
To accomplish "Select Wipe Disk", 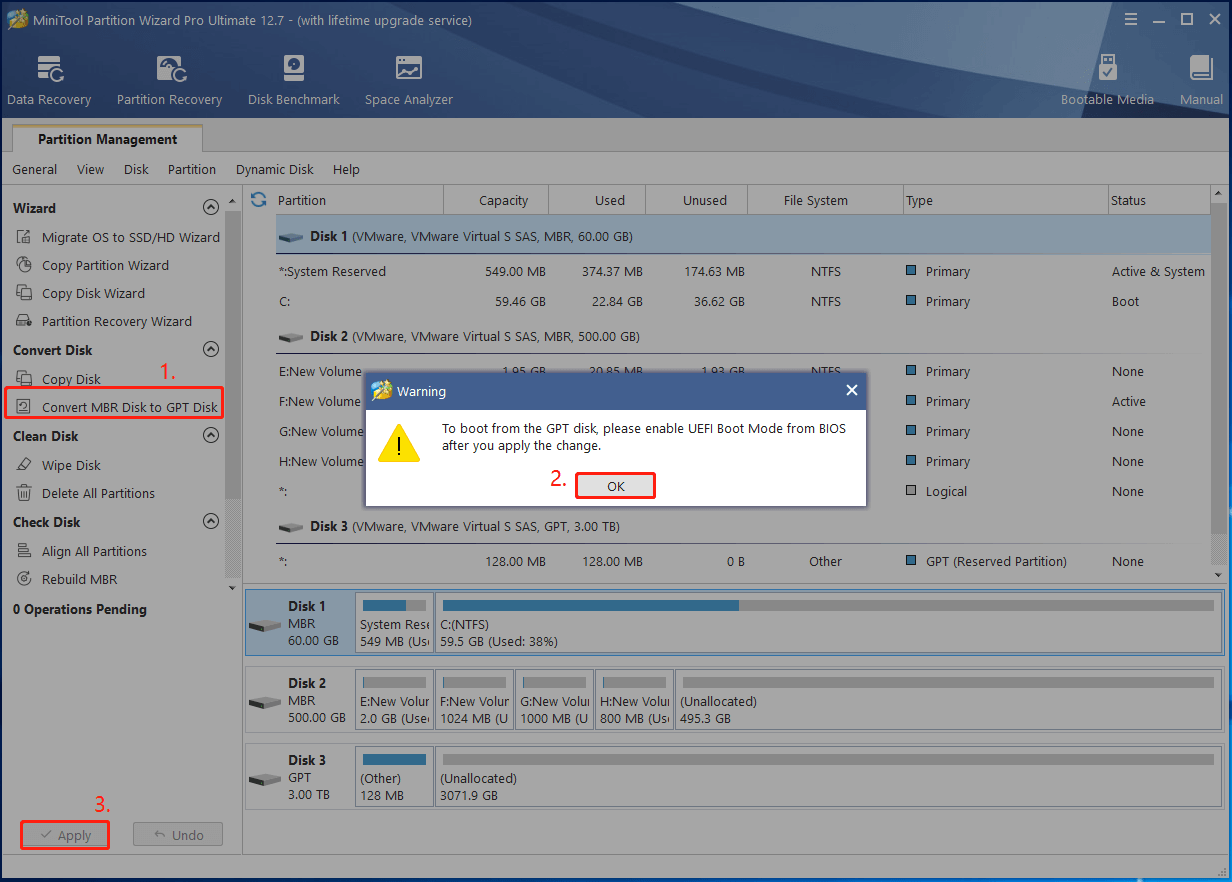I will (58, 465).
